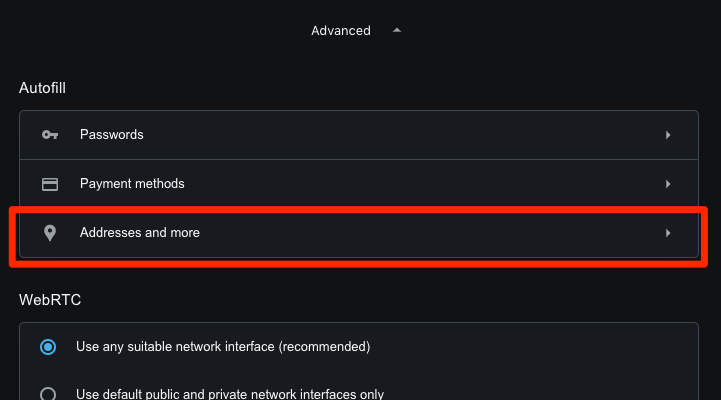Click the Autofill section heading
Screen dimensions: 721x400
43,88
